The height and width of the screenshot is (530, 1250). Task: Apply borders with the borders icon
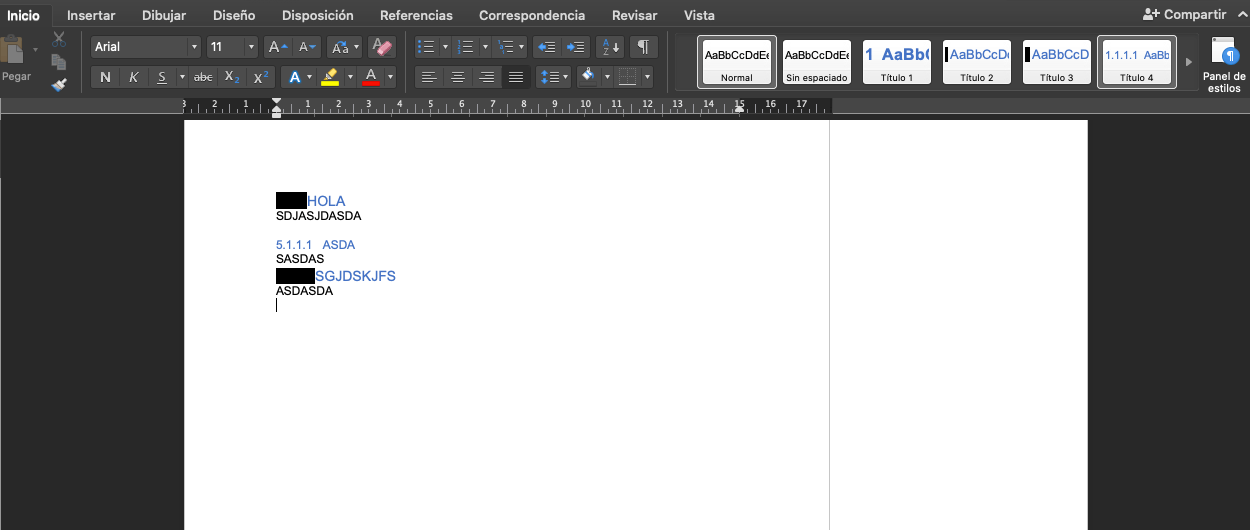click(x=628, y=77)
